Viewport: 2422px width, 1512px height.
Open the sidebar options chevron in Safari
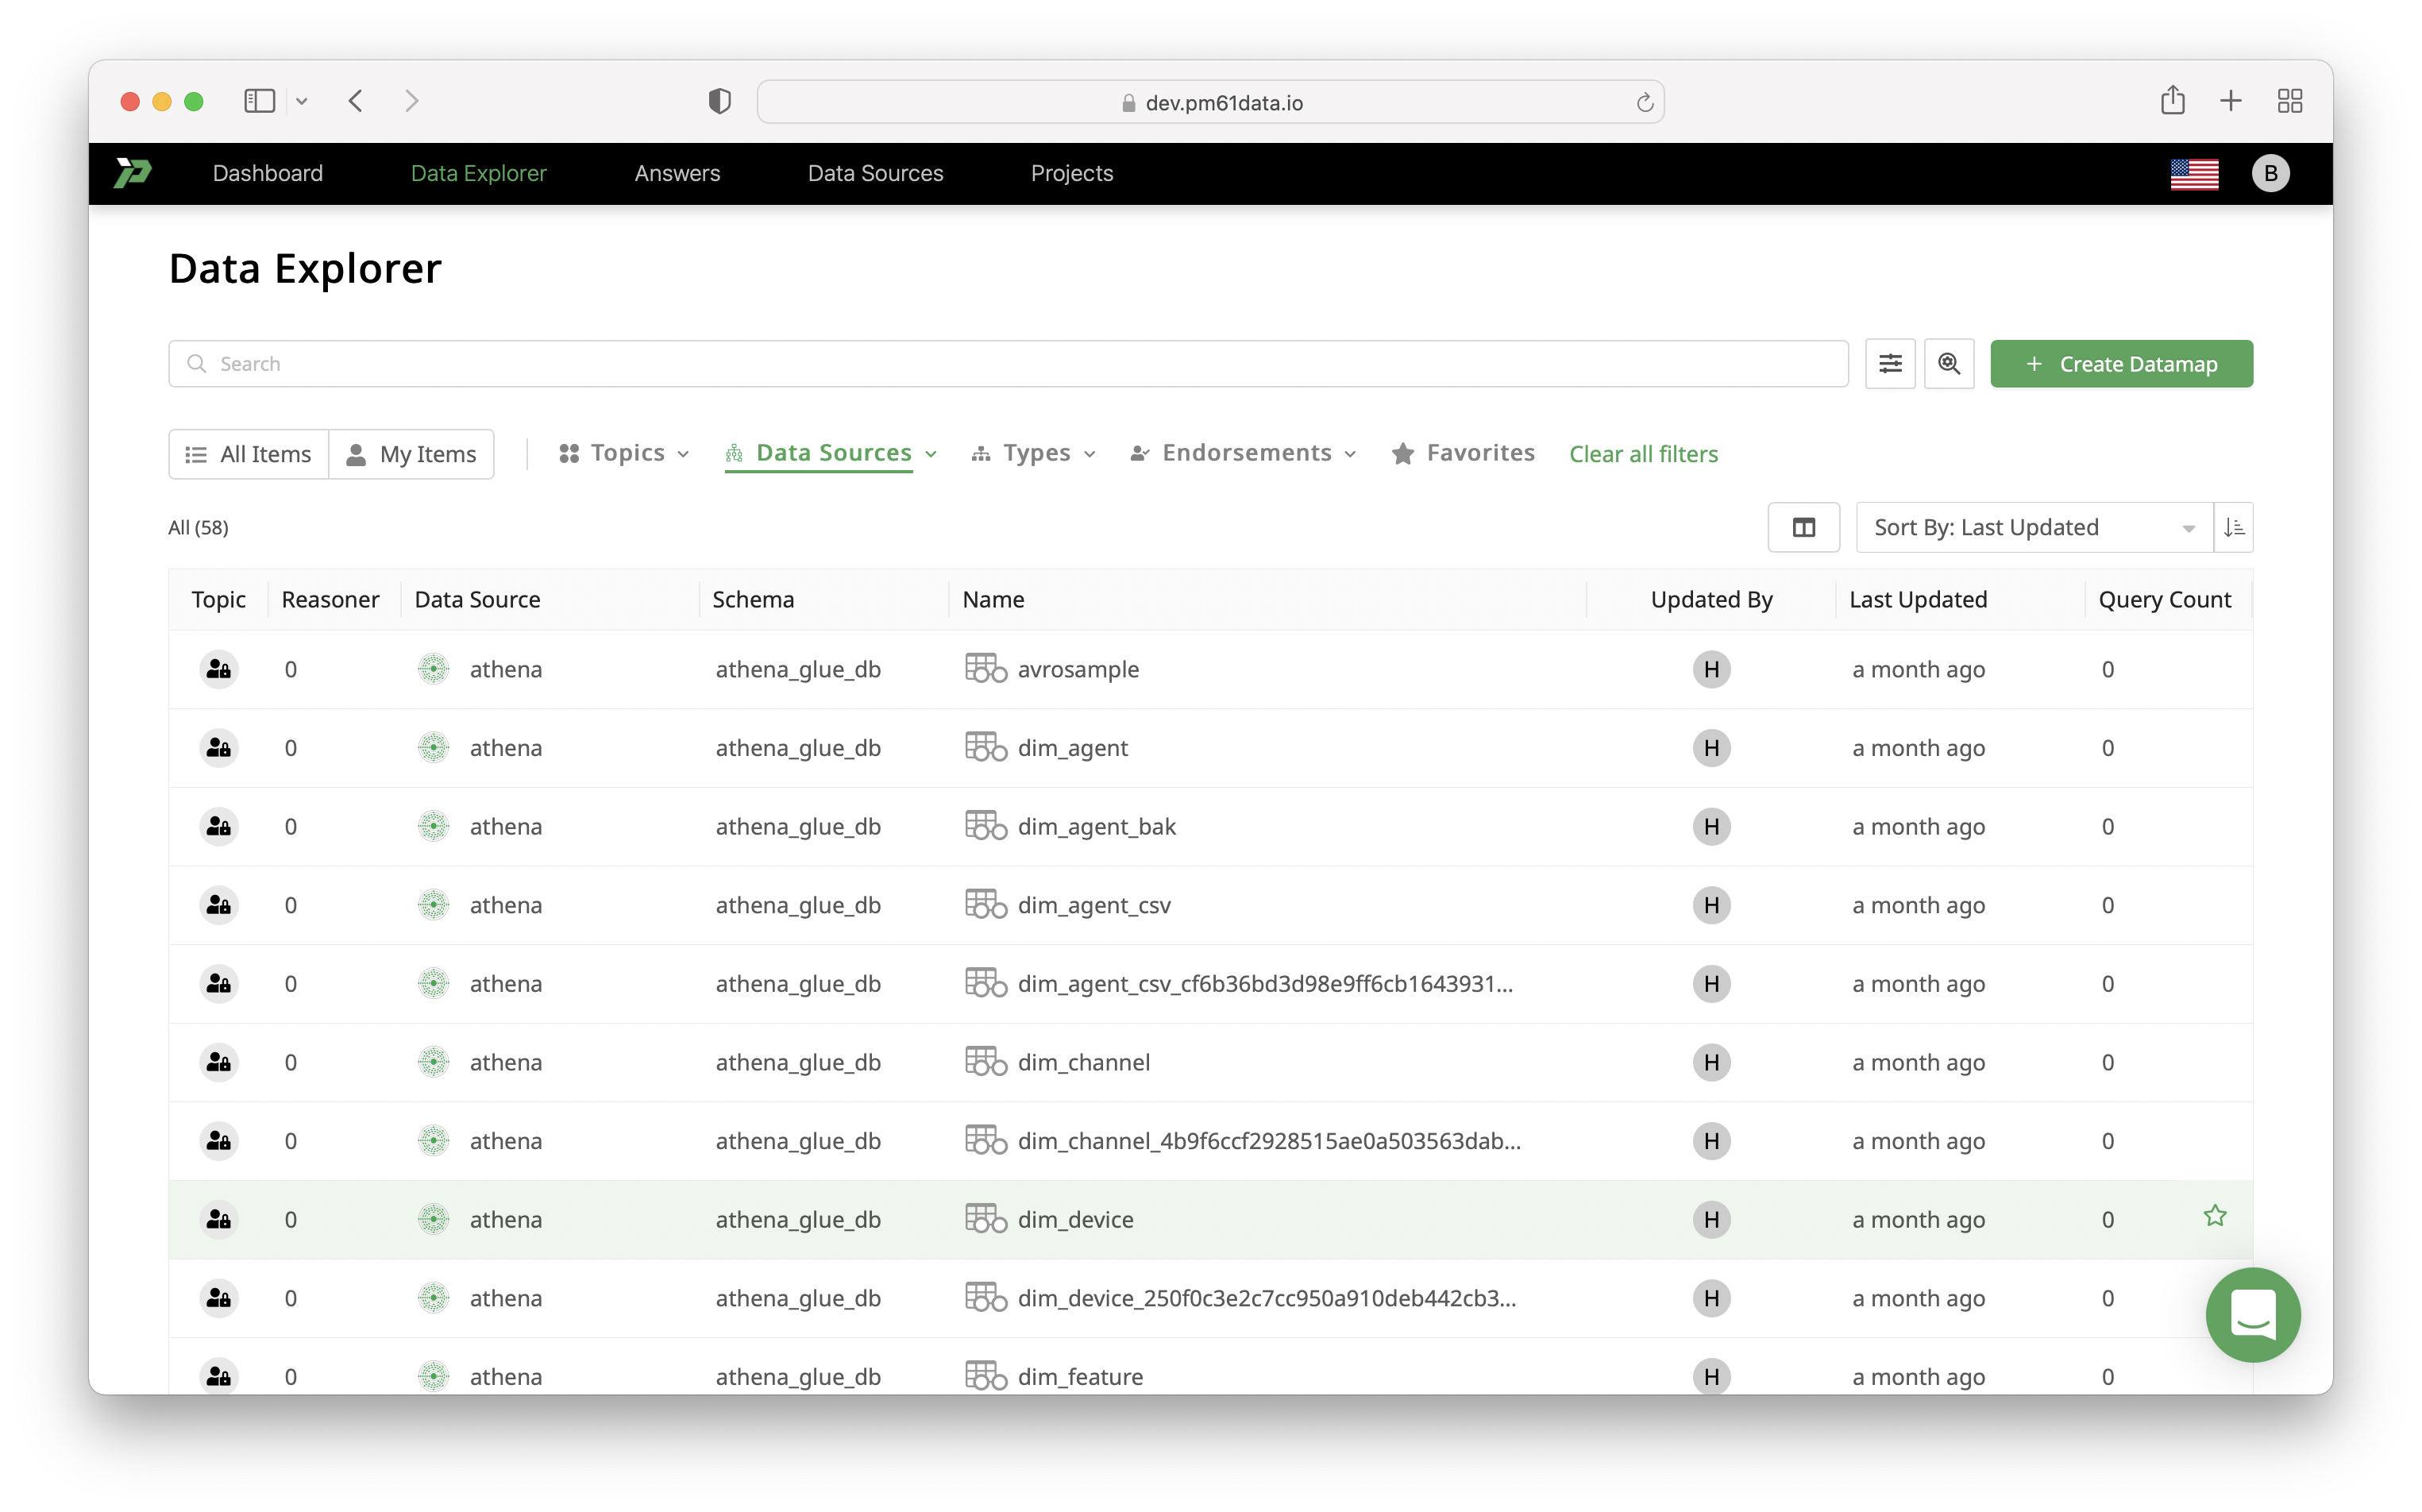coord(301,101)
